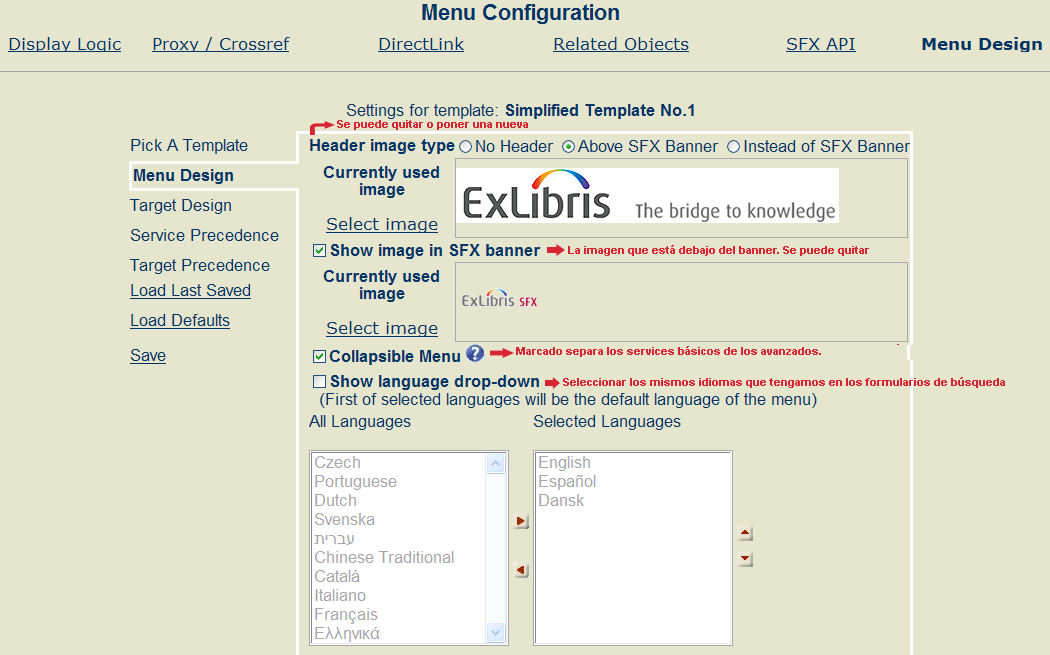Open the Collapsible Menu help icon
Viewport: 1050px width, 655px height.
tap(475, 353)
